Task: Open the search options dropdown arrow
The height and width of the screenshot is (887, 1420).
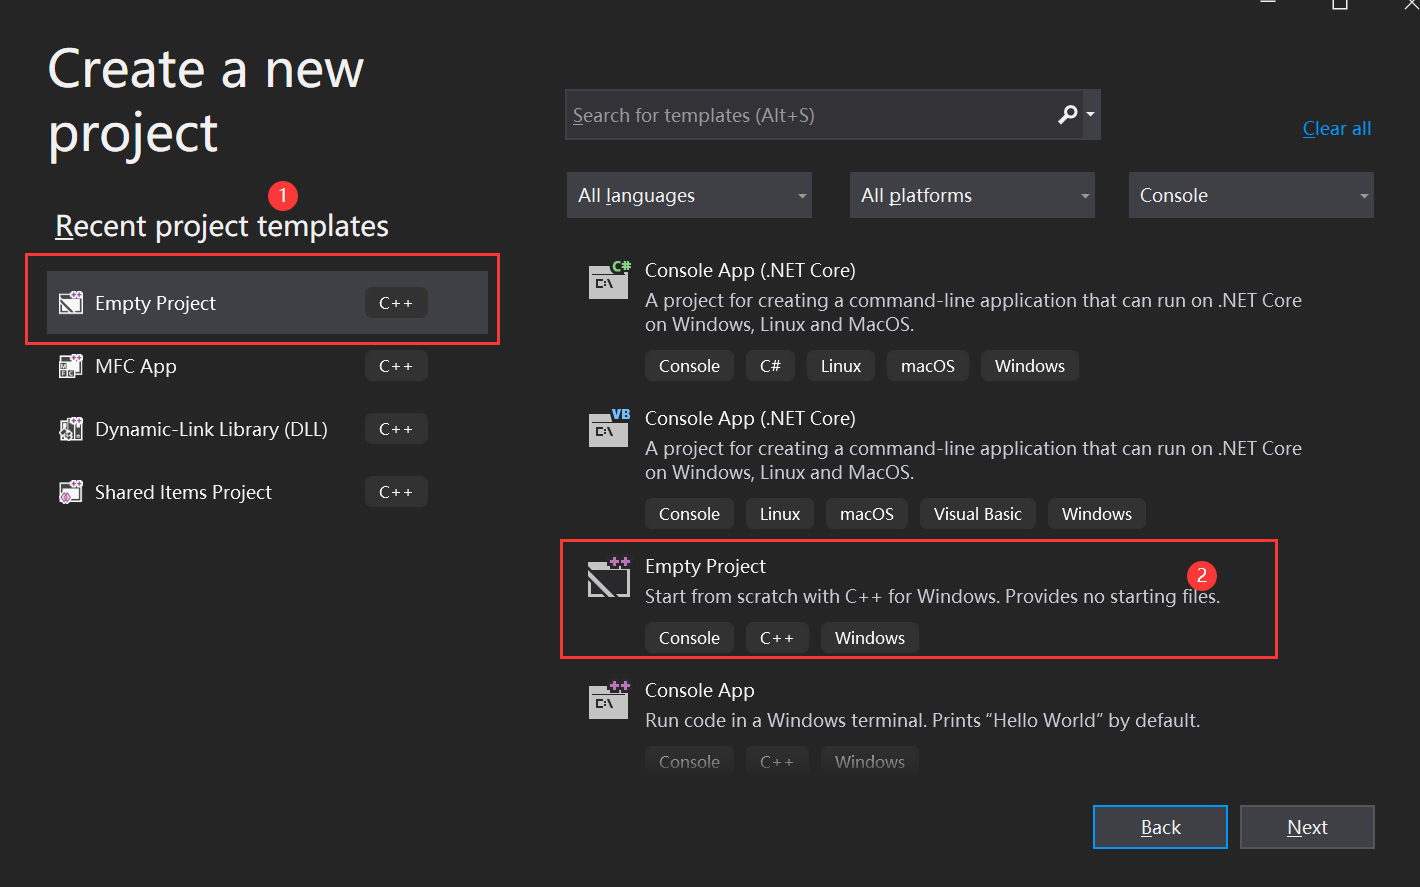Action: click(x=1090, y=115)
